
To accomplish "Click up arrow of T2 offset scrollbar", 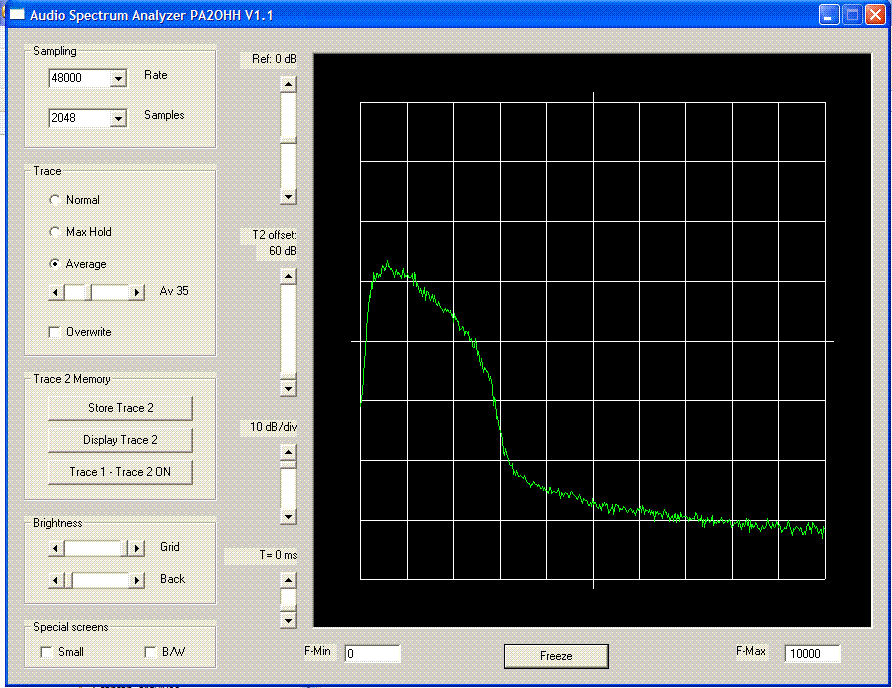I will tap(288, 277).
